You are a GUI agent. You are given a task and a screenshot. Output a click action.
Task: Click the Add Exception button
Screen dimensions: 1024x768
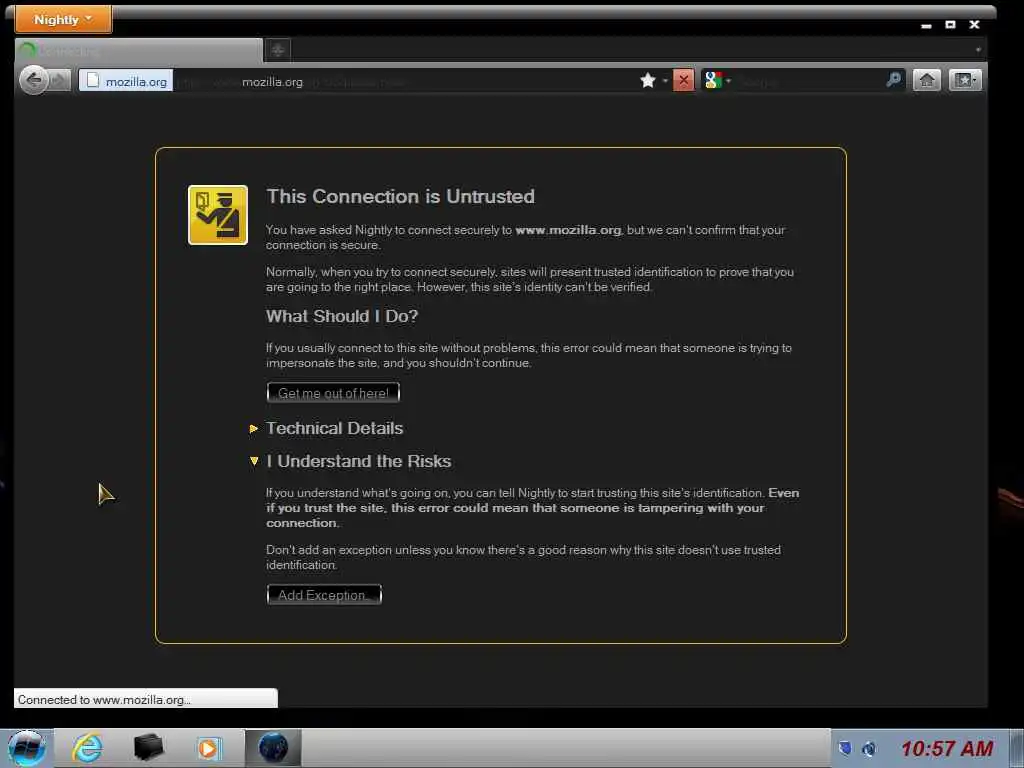pos(324,594)
